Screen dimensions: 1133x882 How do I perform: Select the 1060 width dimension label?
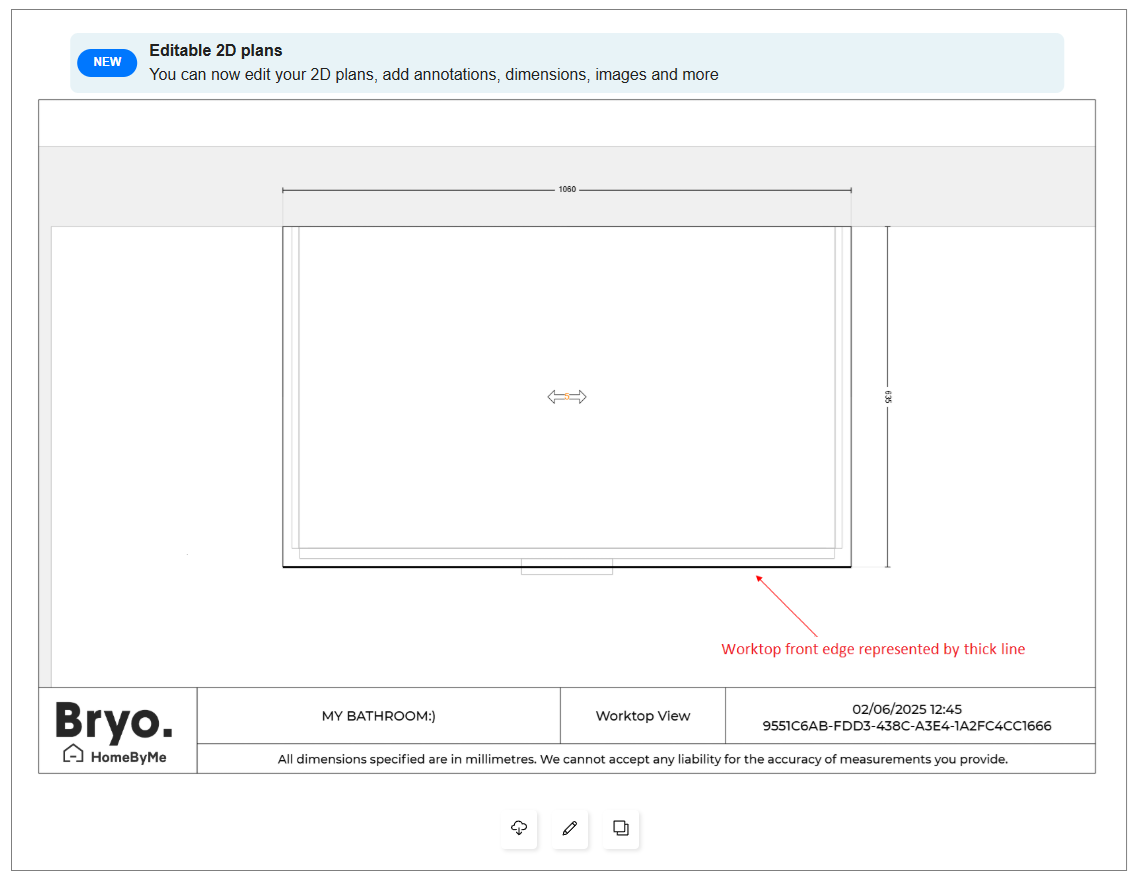567,189
